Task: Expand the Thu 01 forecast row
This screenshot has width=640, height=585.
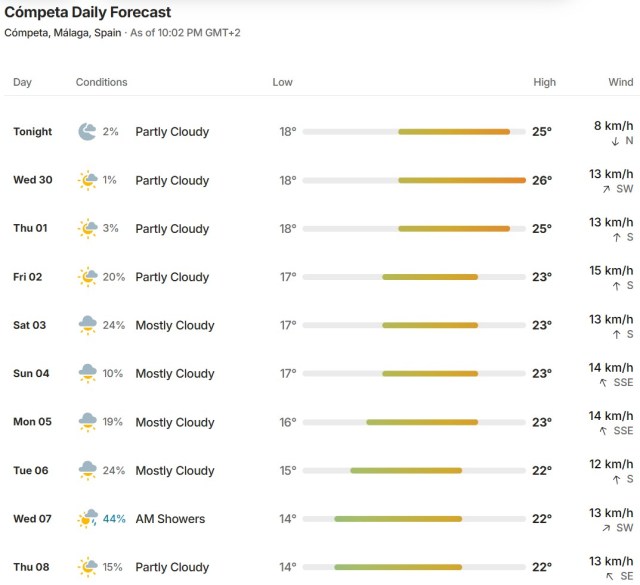Action: [x=320, y=229]
